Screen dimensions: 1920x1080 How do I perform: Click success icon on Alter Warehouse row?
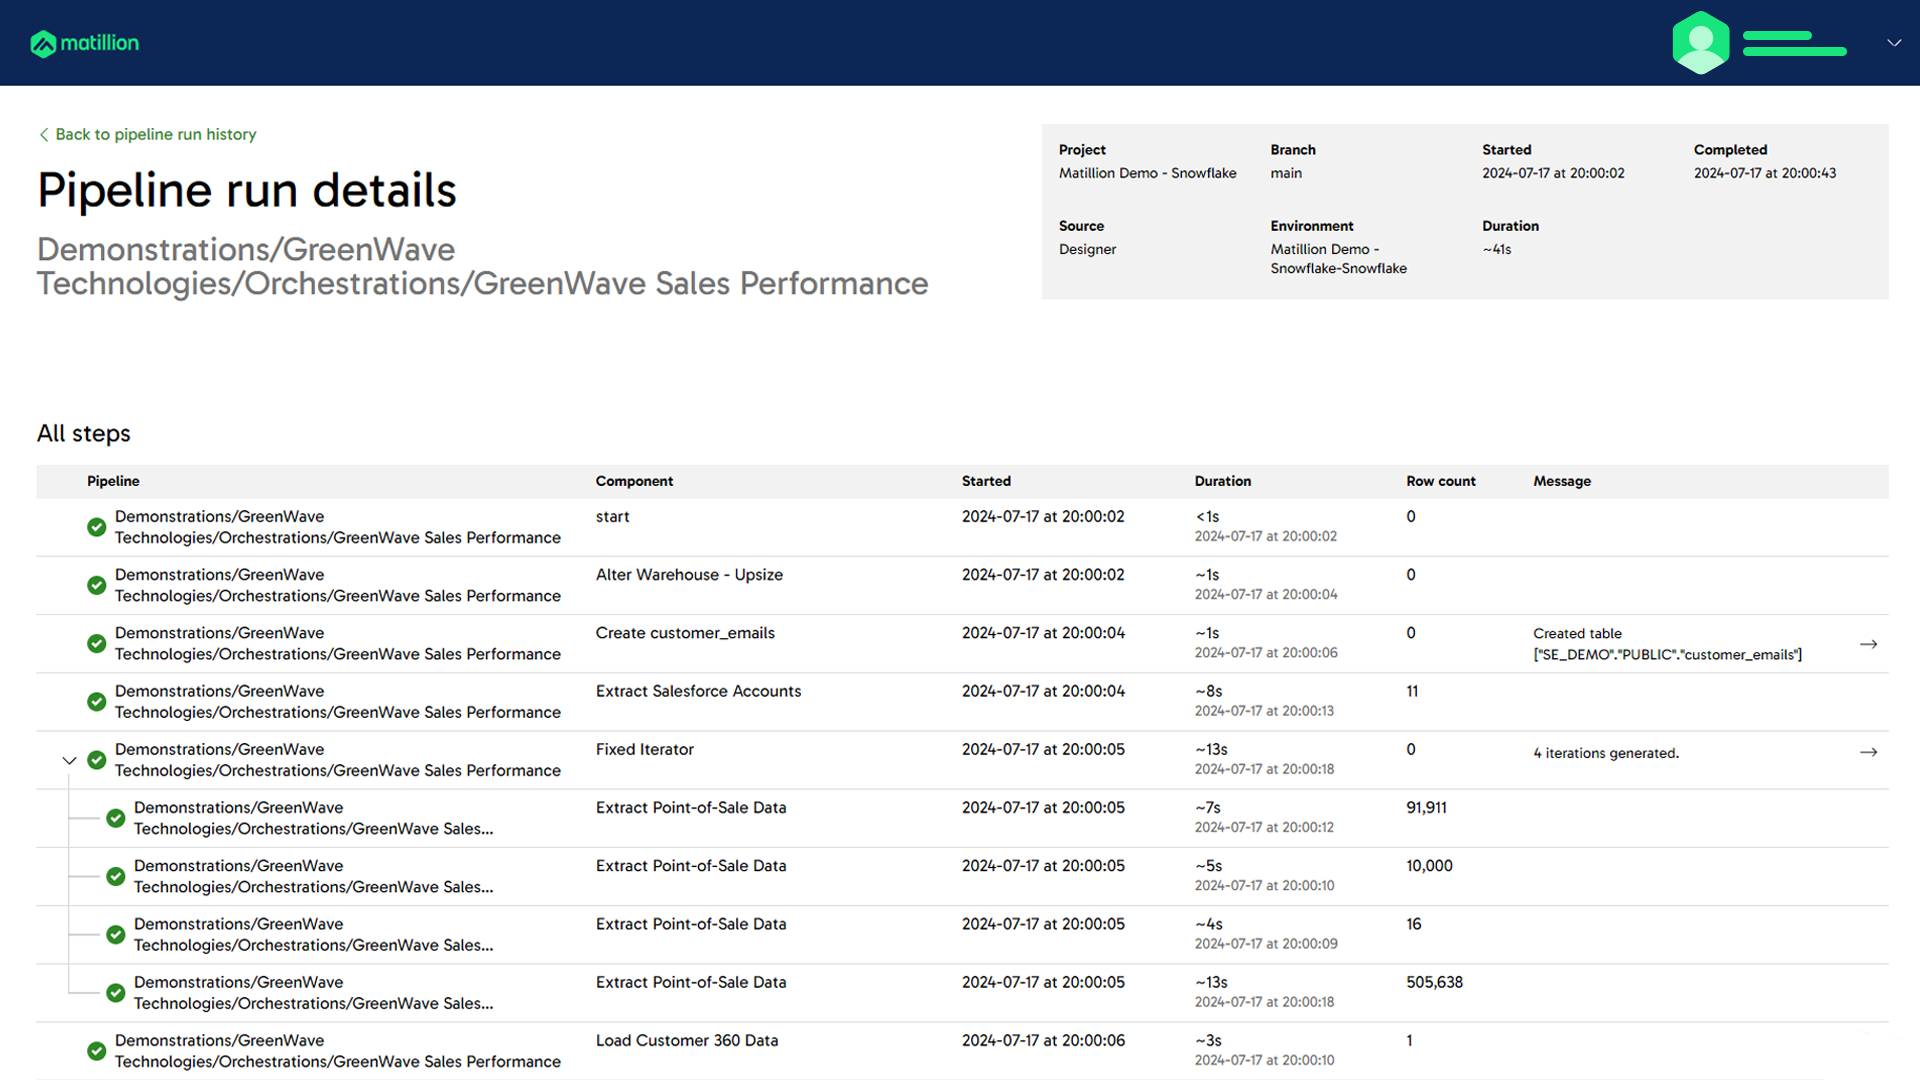(x=97, y=585)
